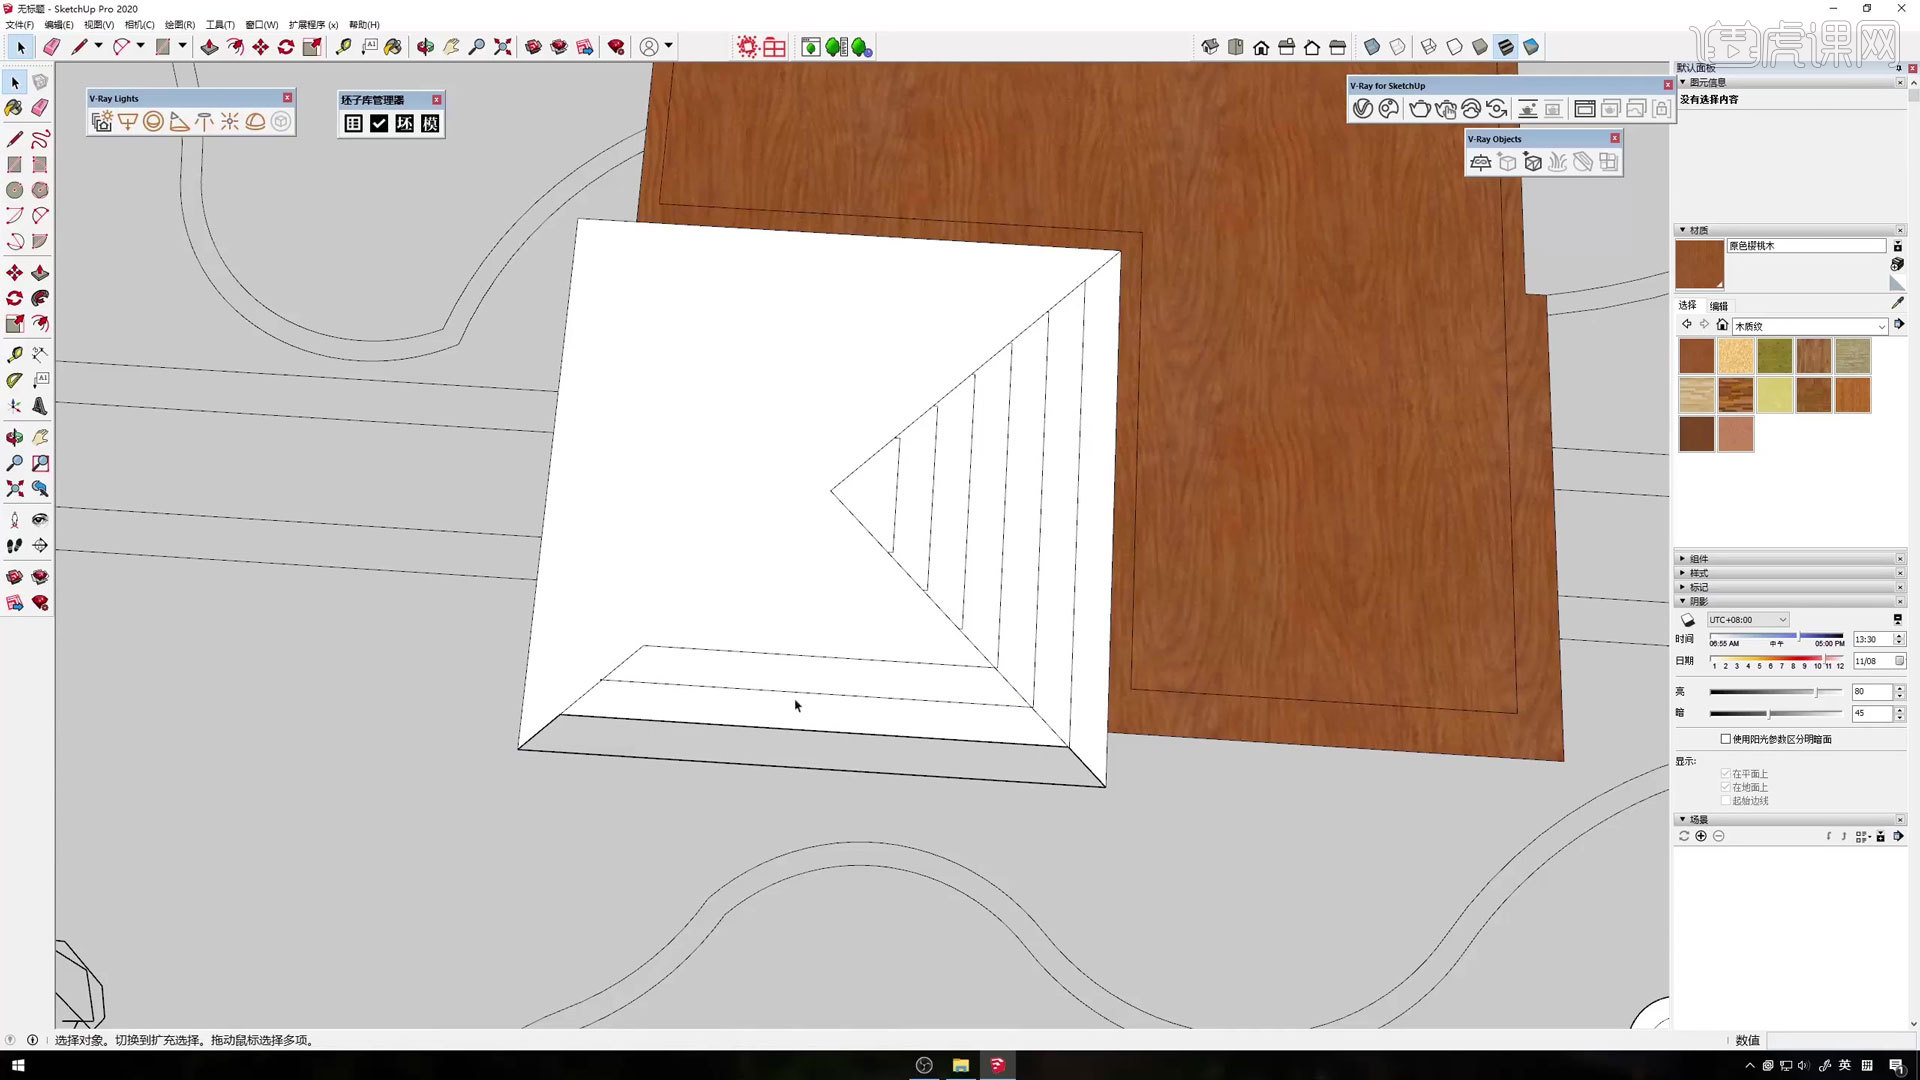Close the V-Ray Objects toolbar

pyautogui.click(x=1615, y=138)
